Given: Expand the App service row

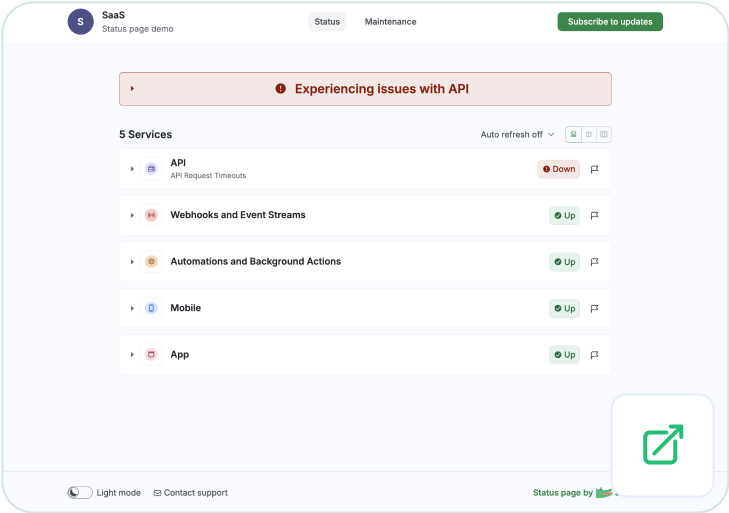Looking at the screenshot, I should 132,354.
